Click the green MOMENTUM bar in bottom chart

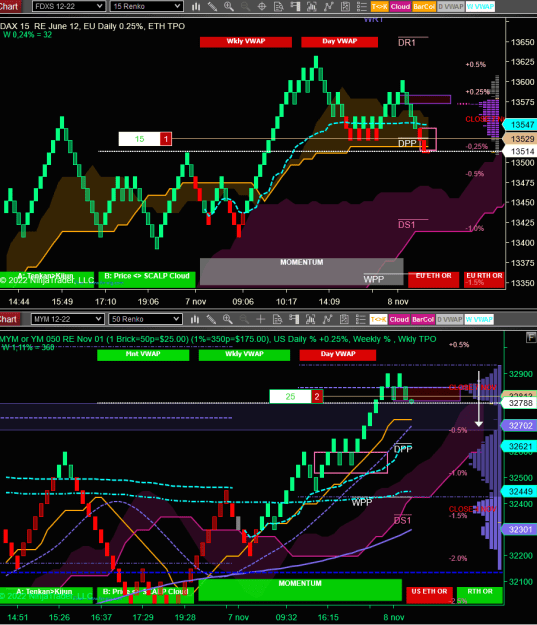click(300, 589)
